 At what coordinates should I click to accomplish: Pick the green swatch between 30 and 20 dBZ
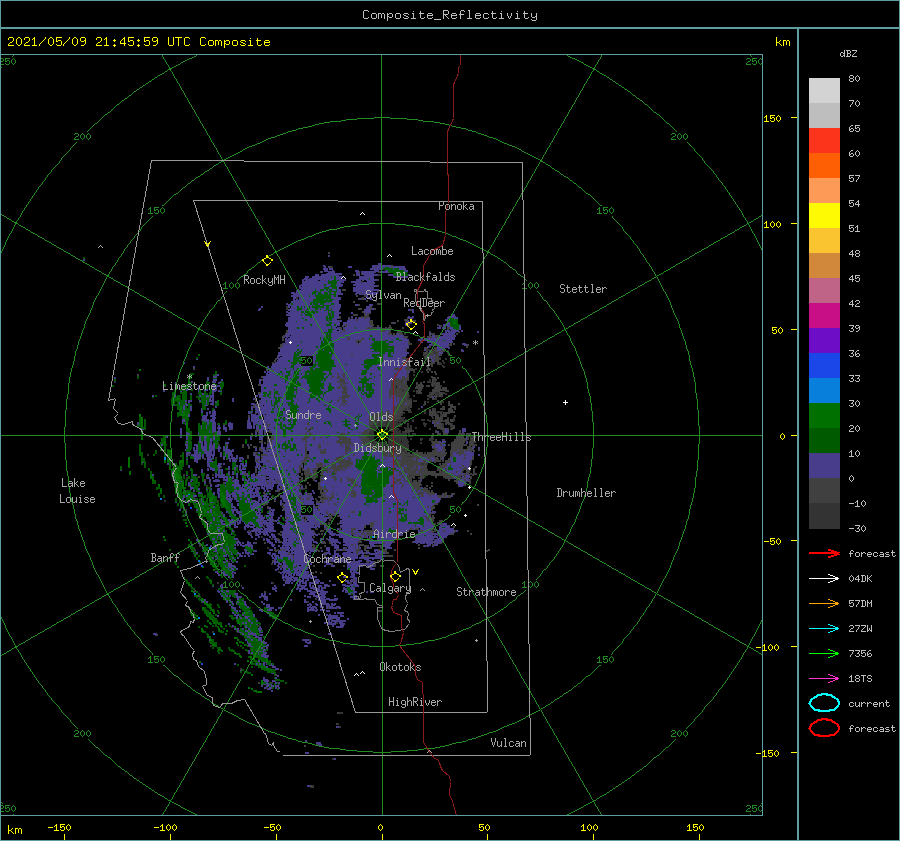click(x=824, y=415)
